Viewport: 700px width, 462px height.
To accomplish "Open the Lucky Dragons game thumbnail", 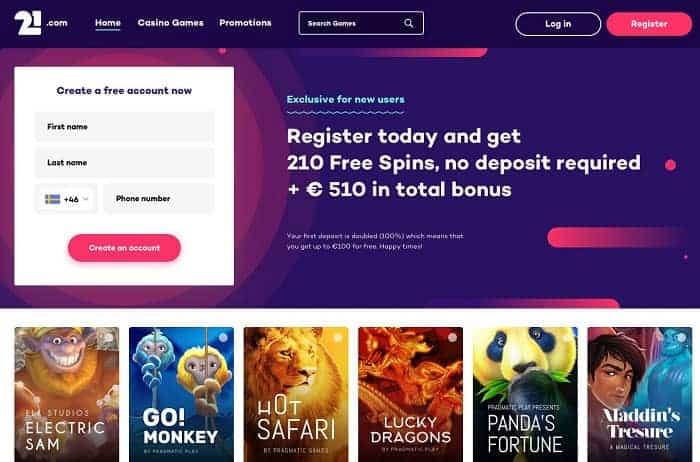I will 411,395.
